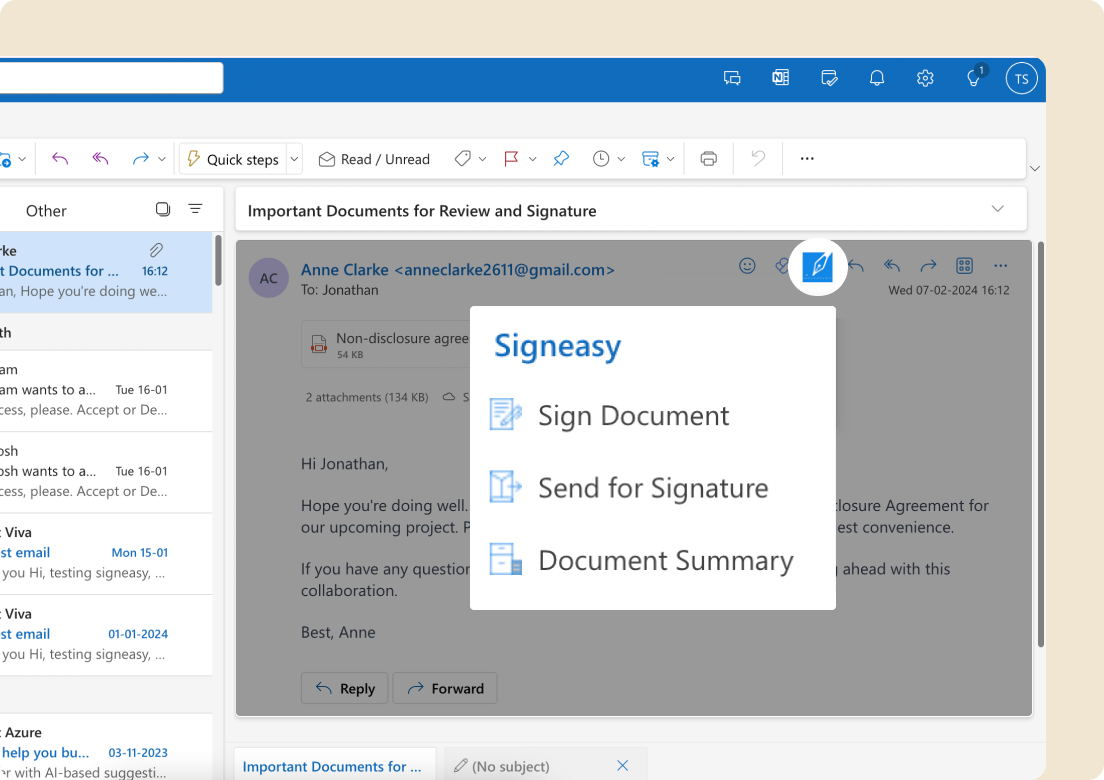Image resolution: width=1104 pixels, height=780 pixels.
Task: Collapse the subject header with its chevron
Action: [997, 209]
